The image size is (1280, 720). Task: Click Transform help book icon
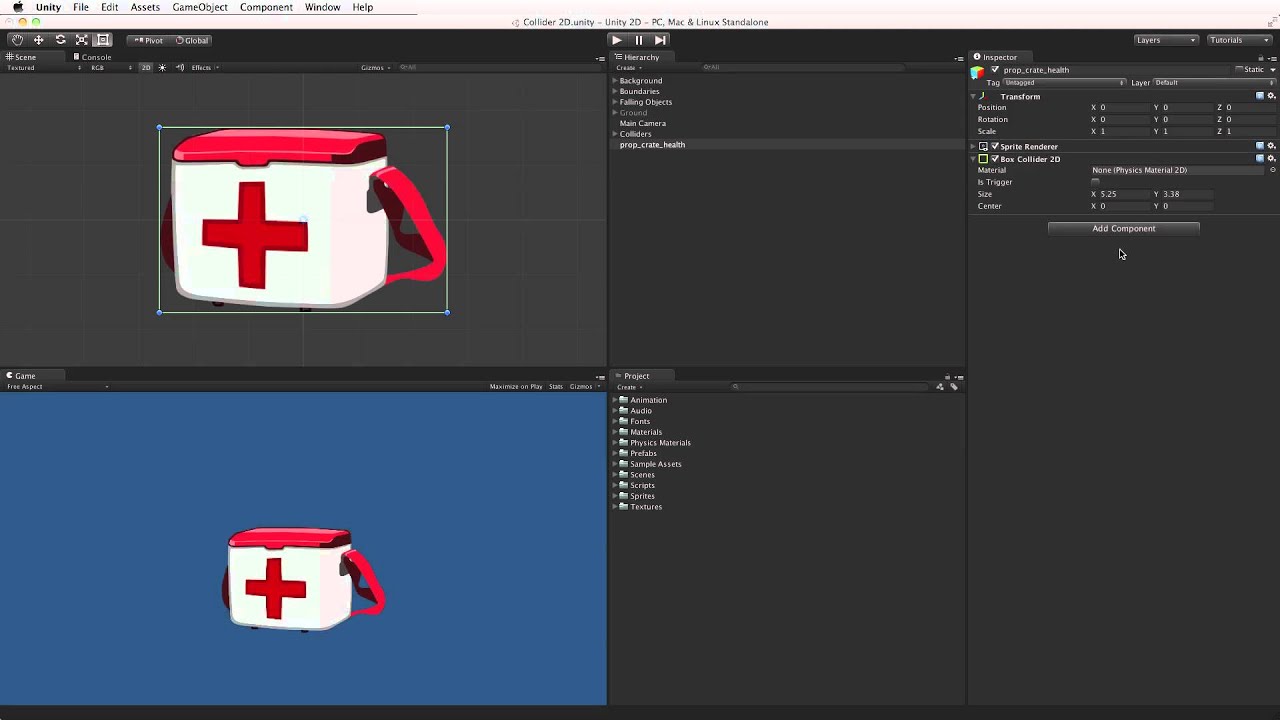pyautogui.click(x=1260, y=96)
